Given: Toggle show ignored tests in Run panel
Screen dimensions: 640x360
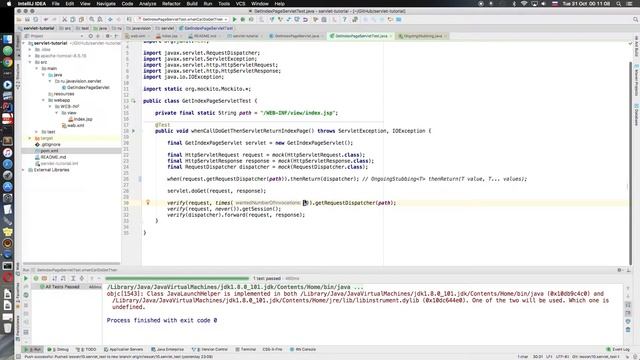Looking at the screenshot, I should [x=44, y=278].
